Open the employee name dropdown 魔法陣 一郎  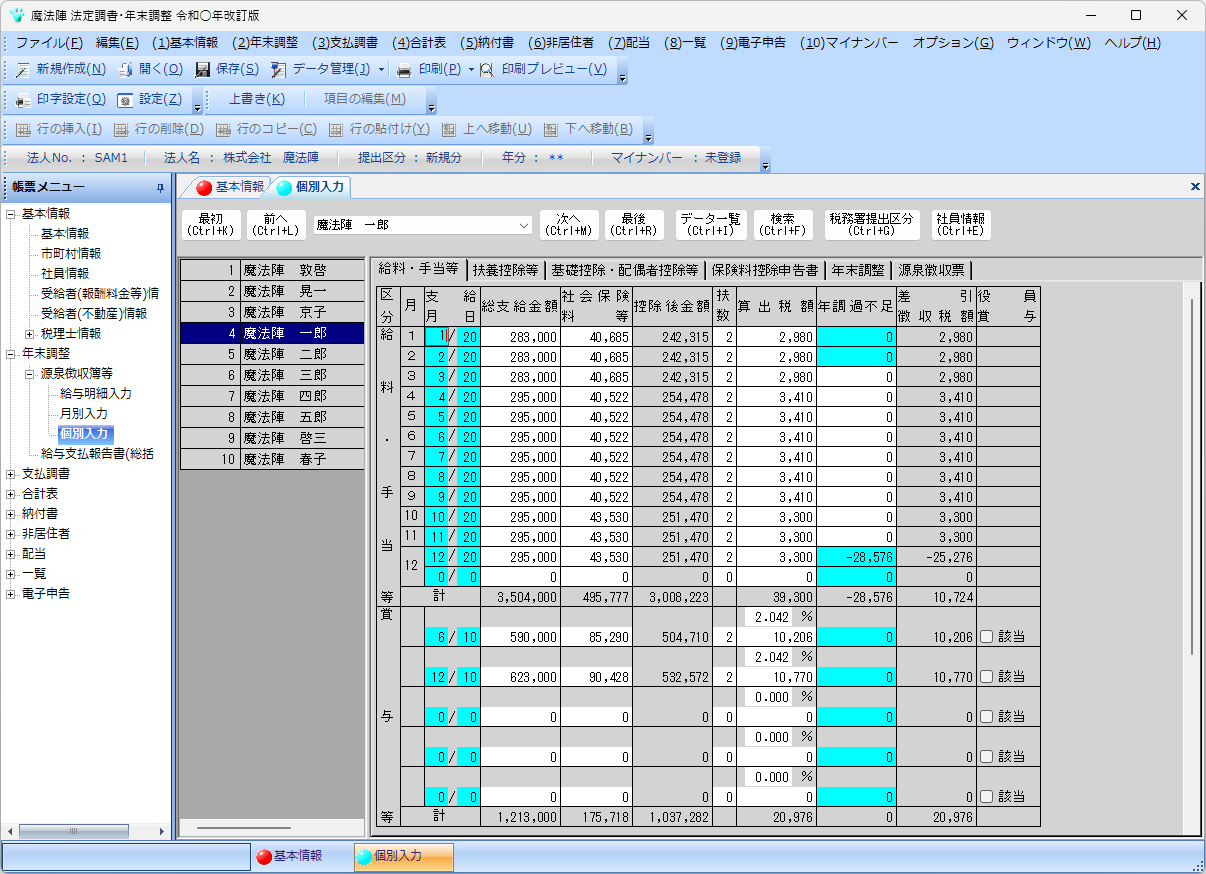tap(525, 226)
